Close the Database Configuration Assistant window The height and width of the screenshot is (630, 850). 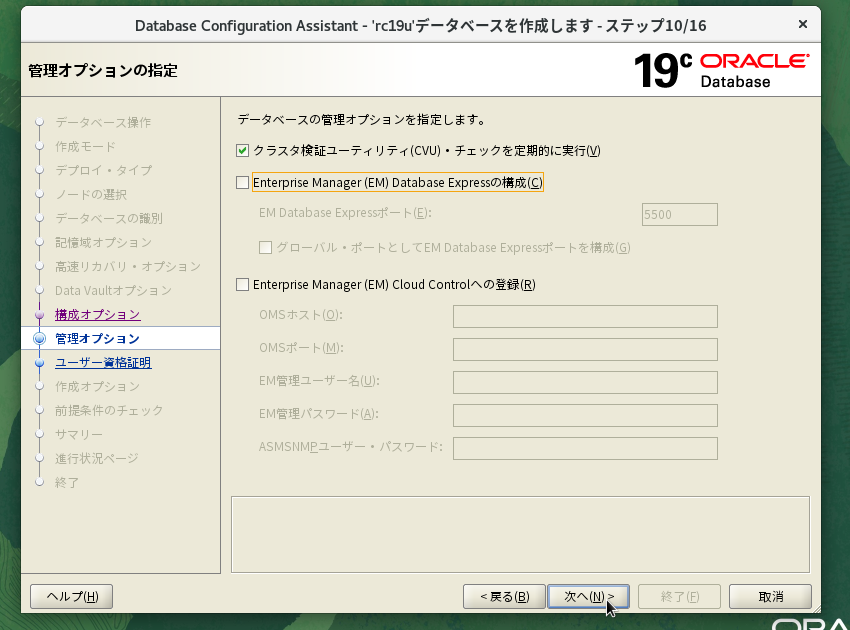coord(803,24)
